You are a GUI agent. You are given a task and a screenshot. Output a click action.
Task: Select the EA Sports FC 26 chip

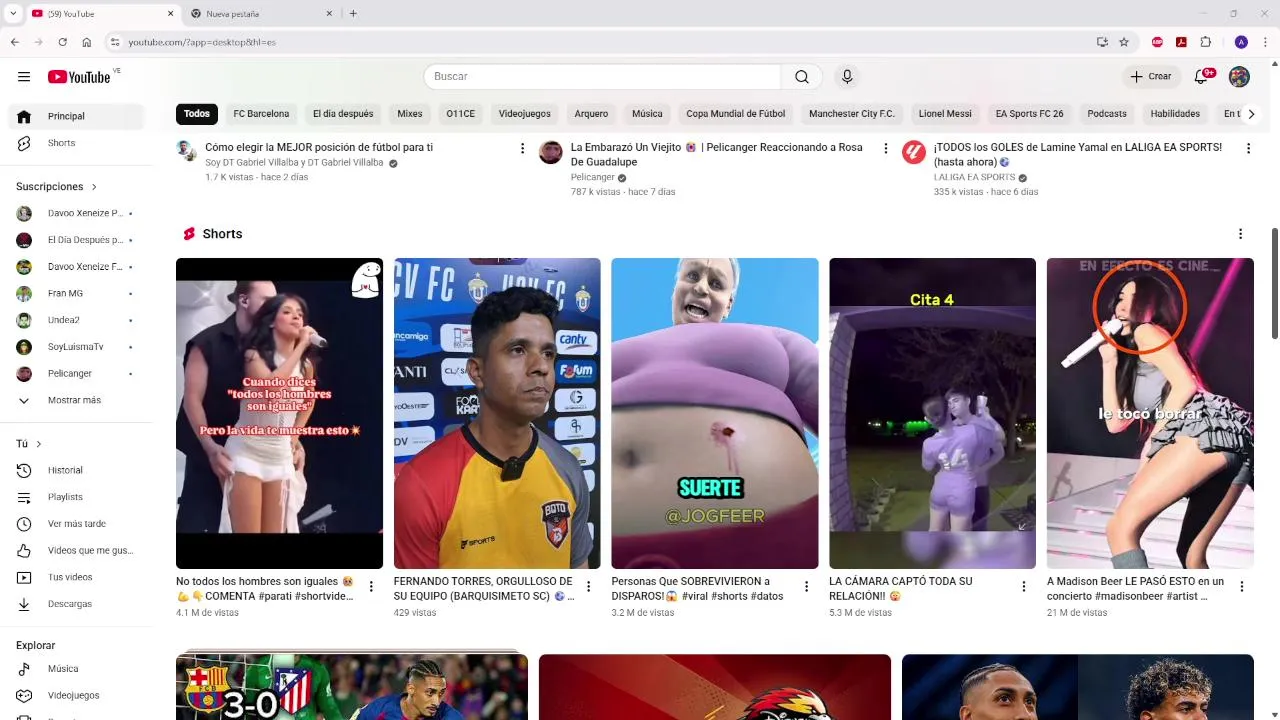(x=1030, y=114)
